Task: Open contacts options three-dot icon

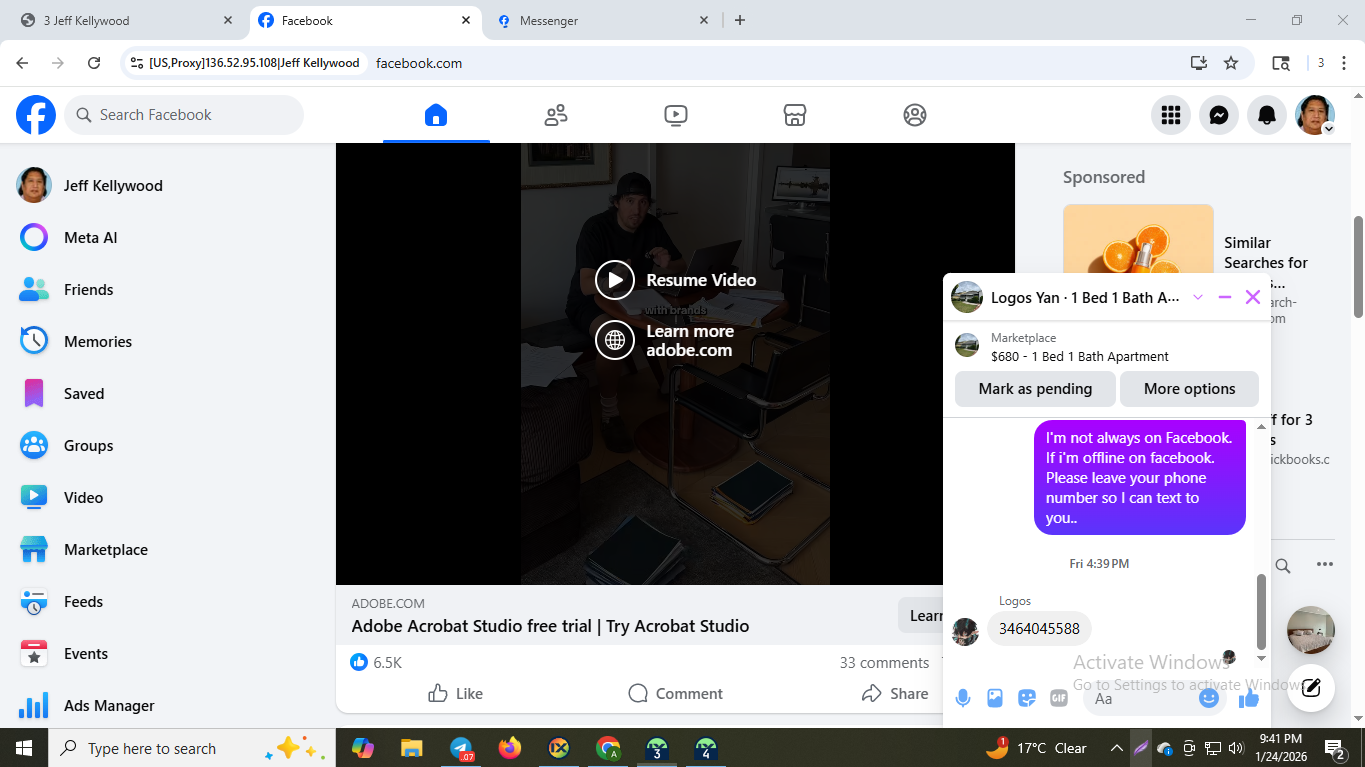Action: pyautogui.click(x=1325, y=565)
